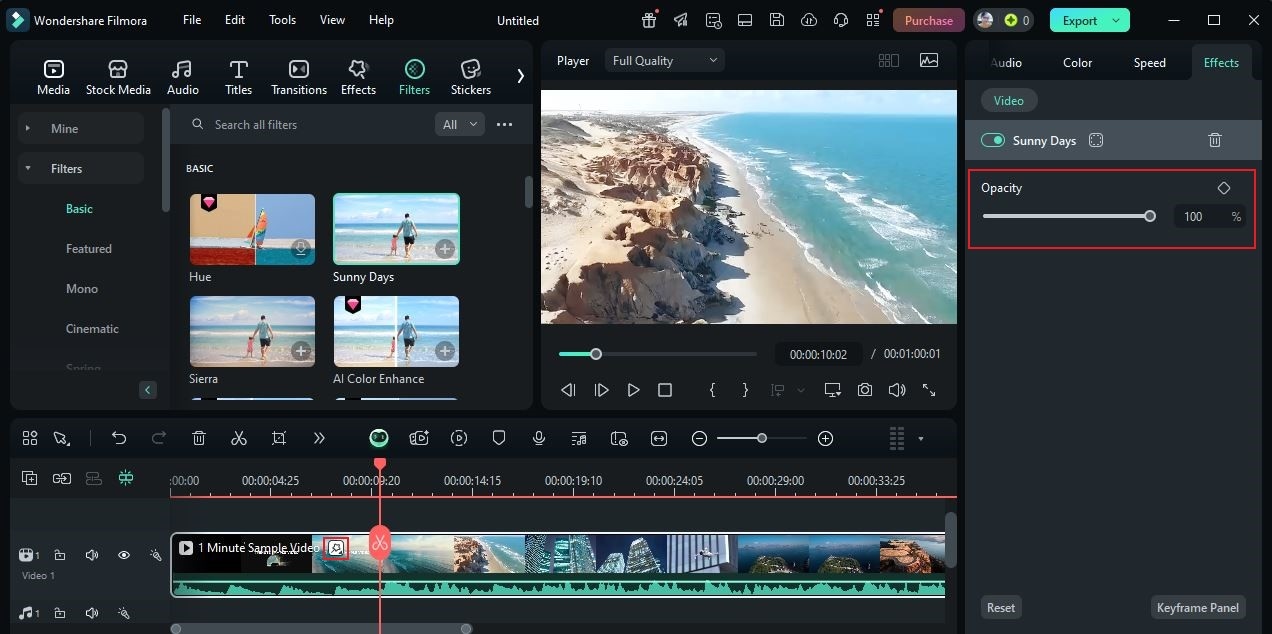The width and height of the screenshot is (1272, 634).
Task: Delete the Sunny Days effect
Action: 1215,141
